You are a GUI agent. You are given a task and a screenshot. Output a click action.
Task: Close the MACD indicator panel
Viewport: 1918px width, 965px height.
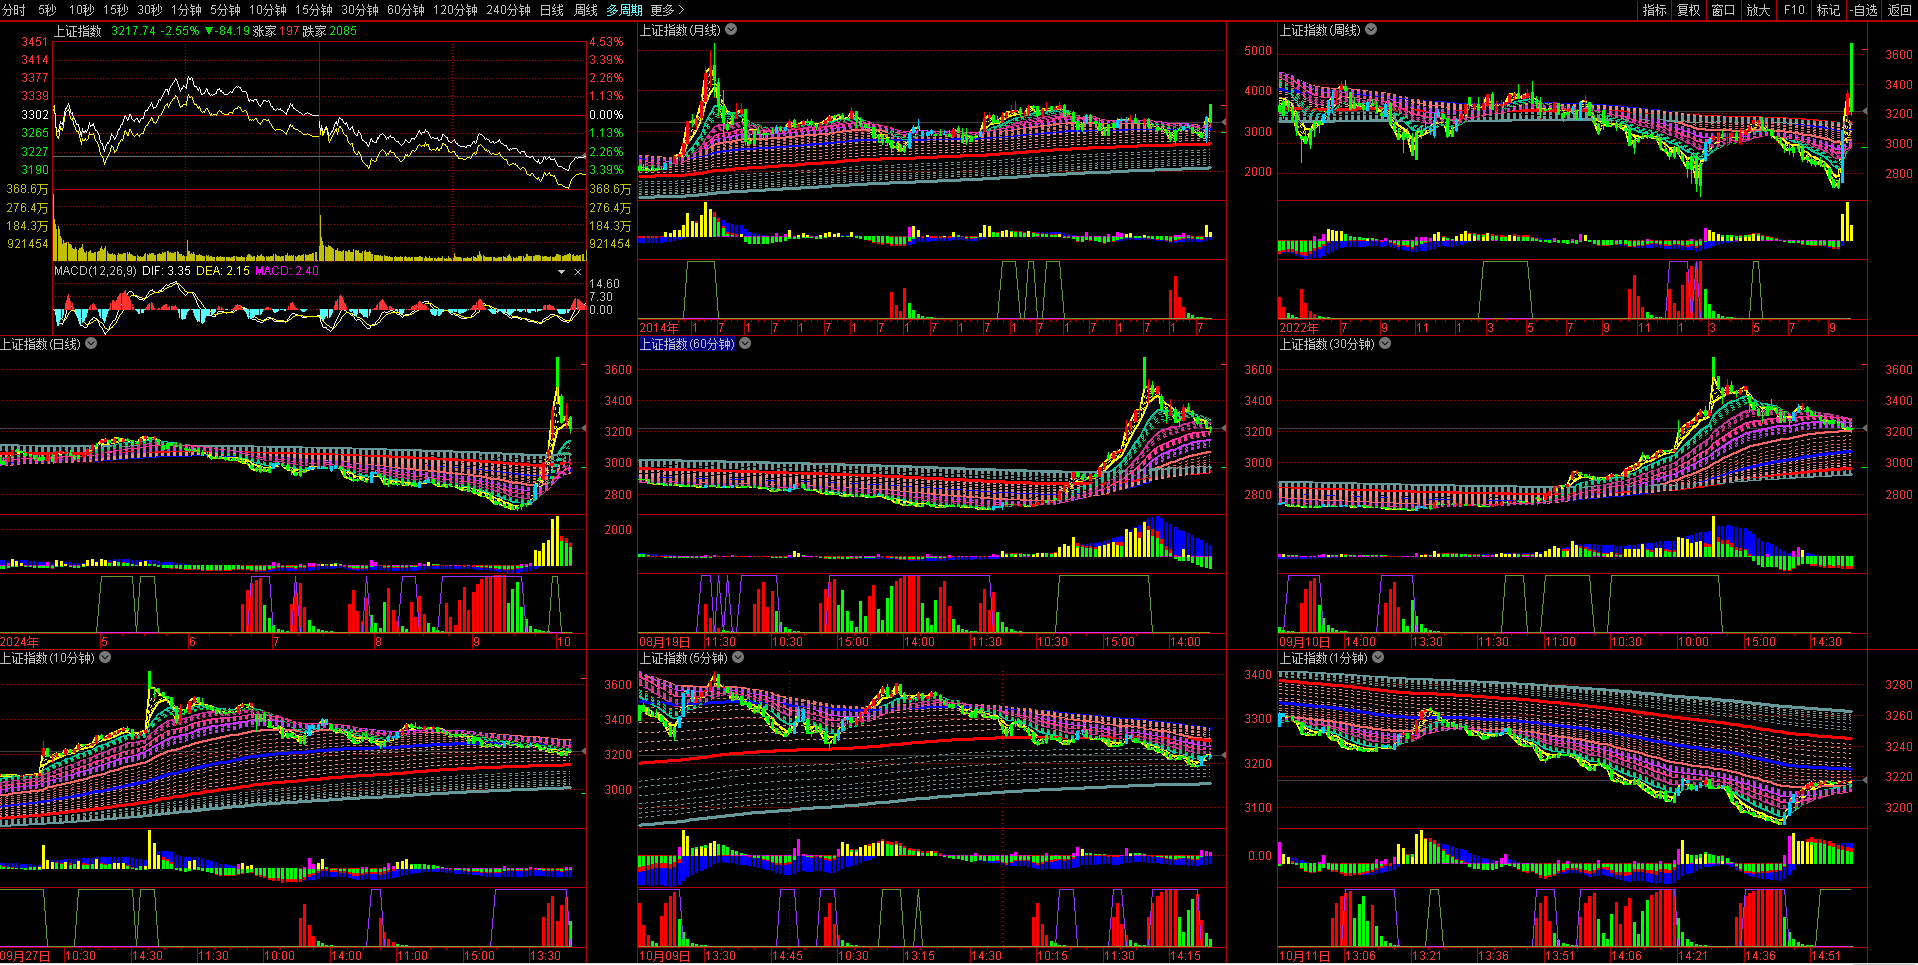point(578,272)
